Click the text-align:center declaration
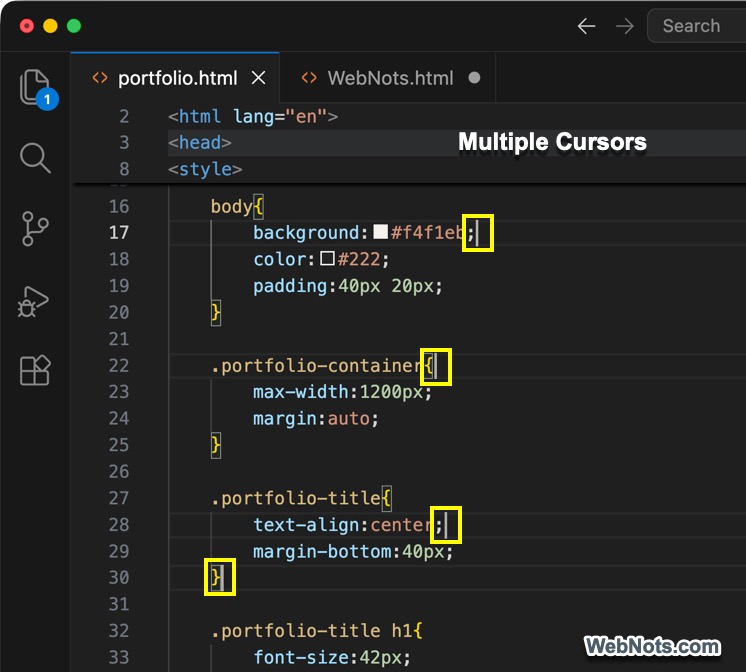Screen dimensions: 746x672 tap(348, 525)
